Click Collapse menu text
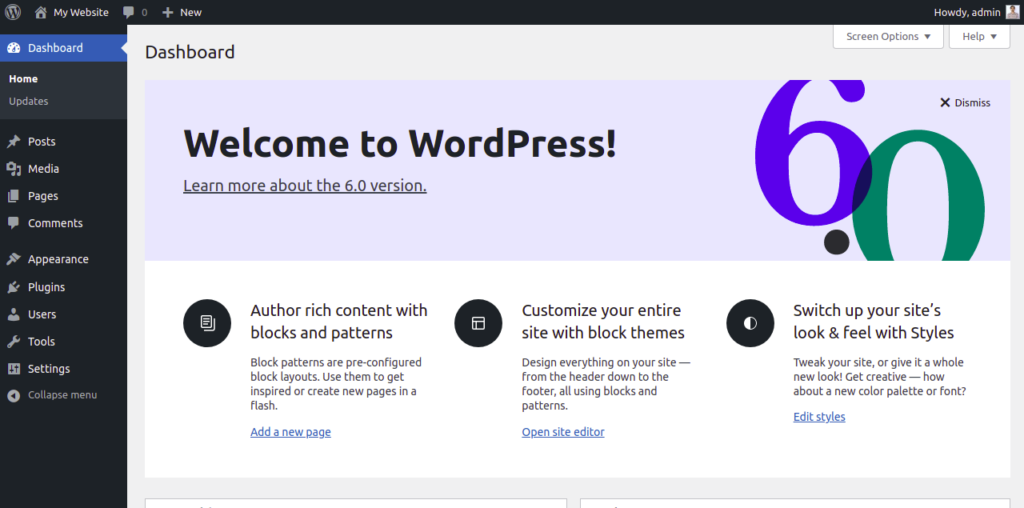Screen dimensions: 1024x508 coord(62,395)
